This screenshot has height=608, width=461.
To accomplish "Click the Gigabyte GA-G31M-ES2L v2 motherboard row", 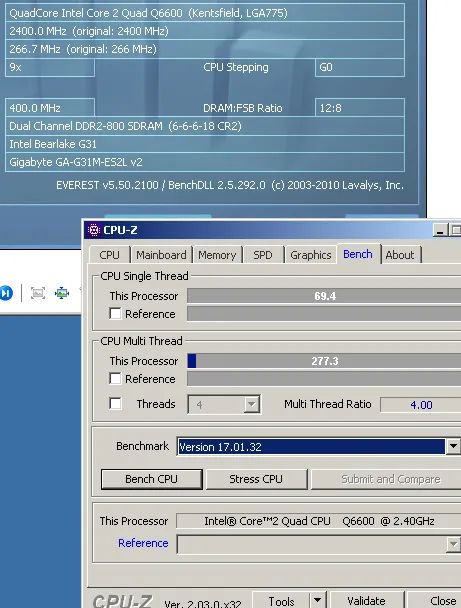I will pyautogui.click(x=205, y=162).
